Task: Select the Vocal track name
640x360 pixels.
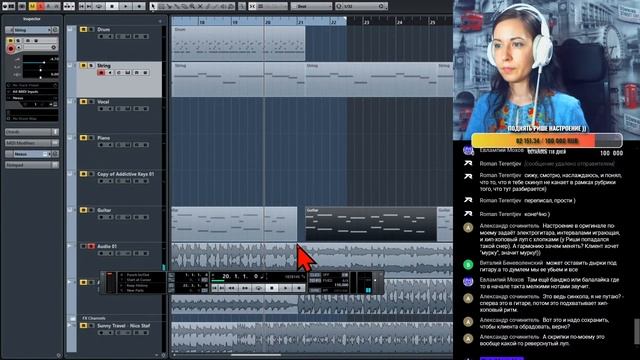Action: point(103,102)
